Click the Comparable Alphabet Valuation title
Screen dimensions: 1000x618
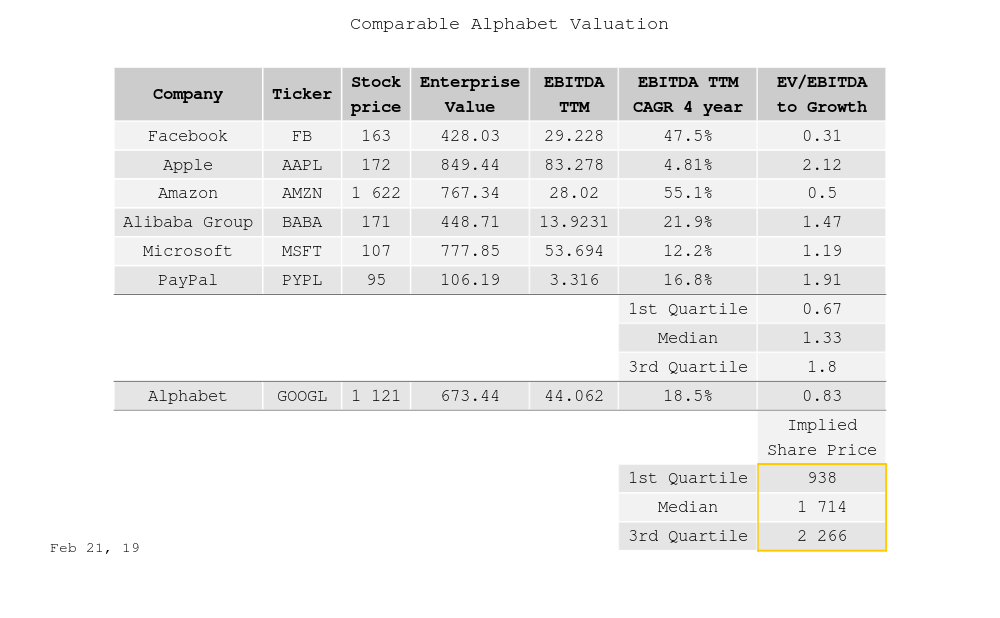point(509,24)
